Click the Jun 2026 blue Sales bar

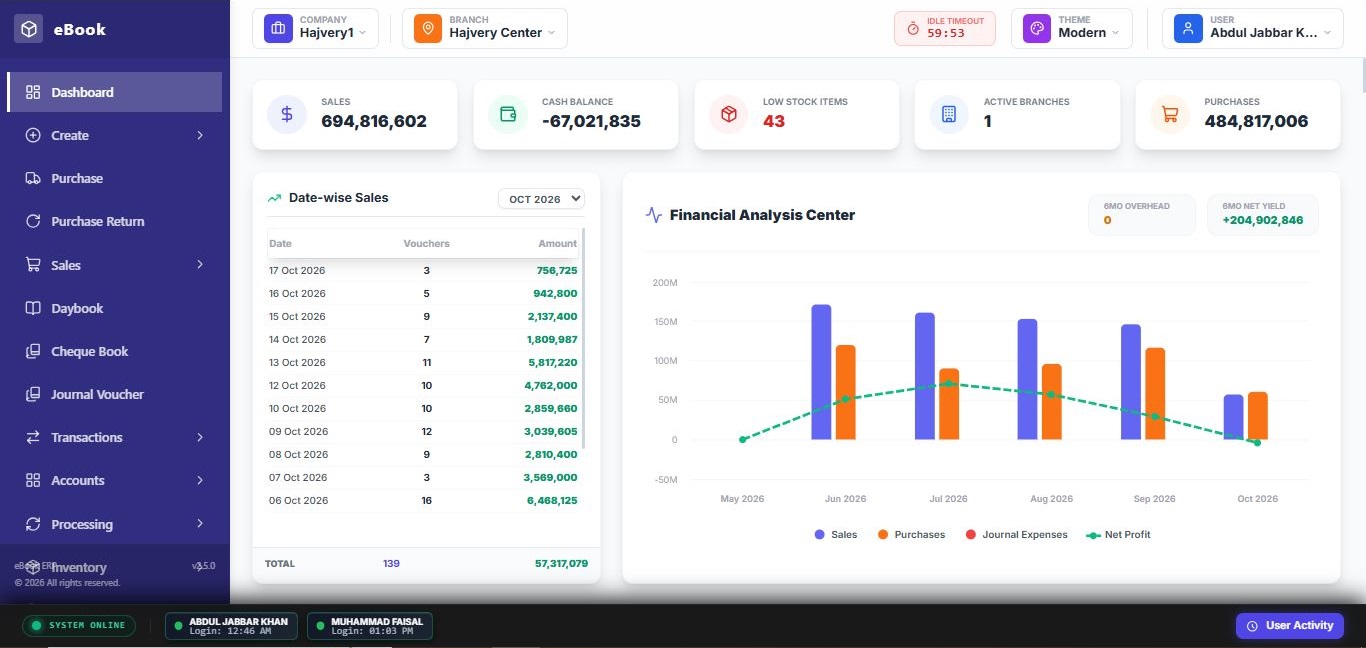tap(821, 372)
